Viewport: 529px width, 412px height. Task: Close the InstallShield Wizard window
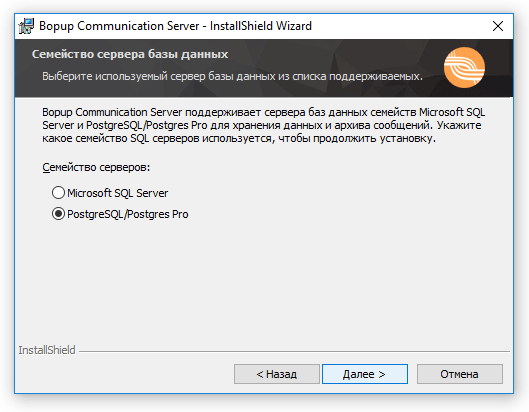tap(498, 26)
